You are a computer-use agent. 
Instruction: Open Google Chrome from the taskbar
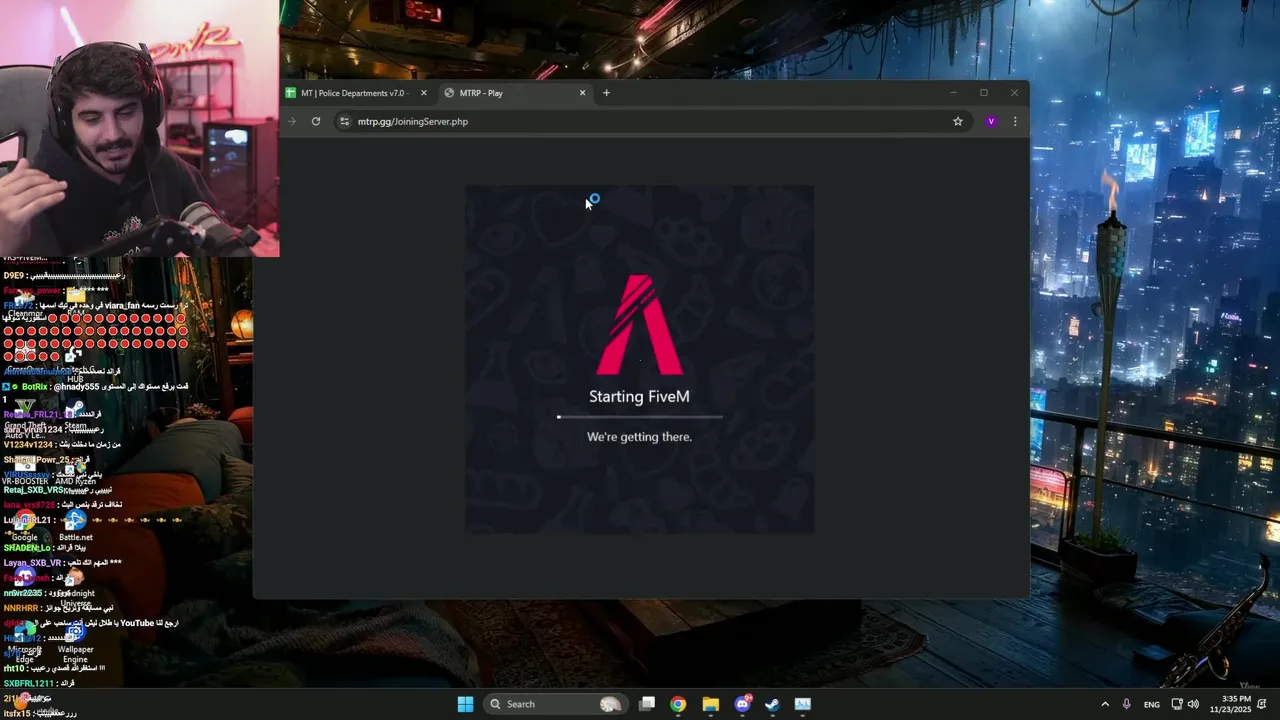point(678,704)
